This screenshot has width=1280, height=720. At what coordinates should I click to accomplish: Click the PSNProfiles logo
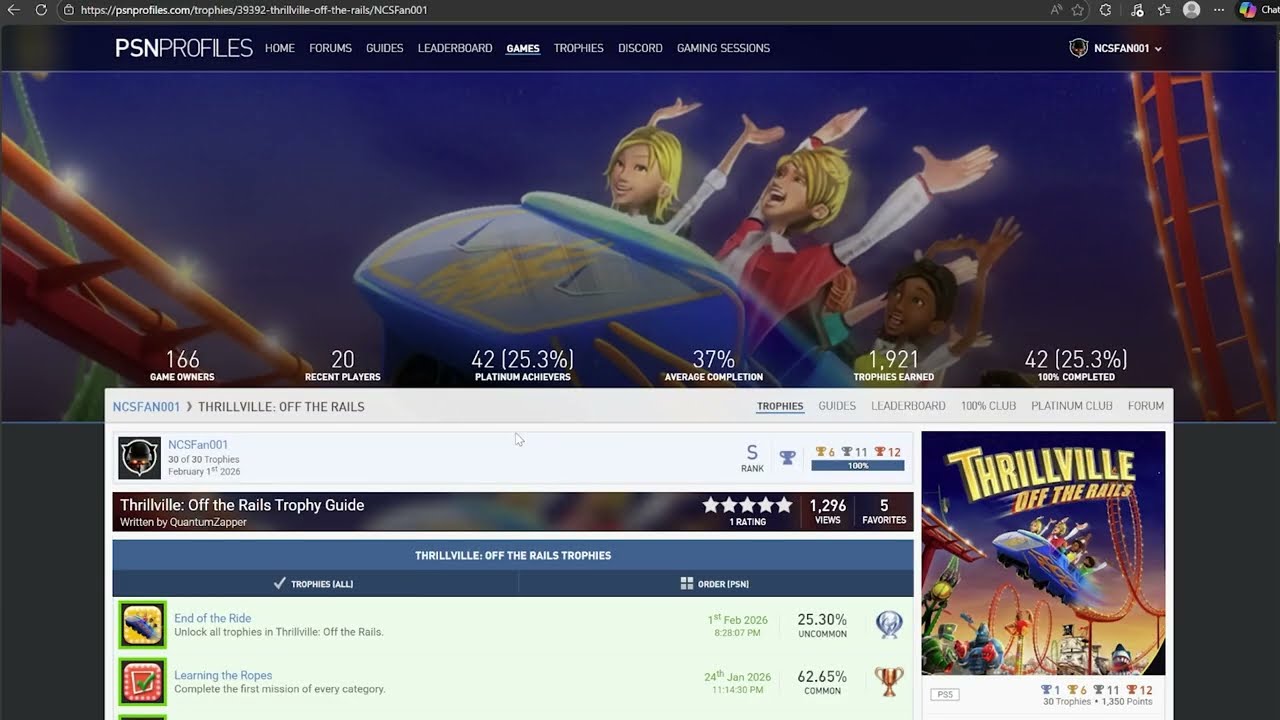pos(184,48)
